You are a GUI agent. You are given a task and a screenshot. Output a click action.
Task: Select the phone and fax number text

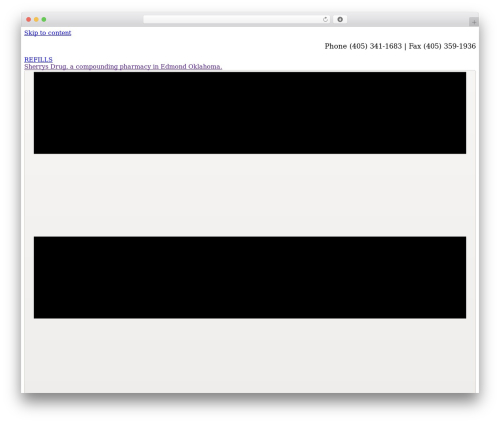pos(400,46)
